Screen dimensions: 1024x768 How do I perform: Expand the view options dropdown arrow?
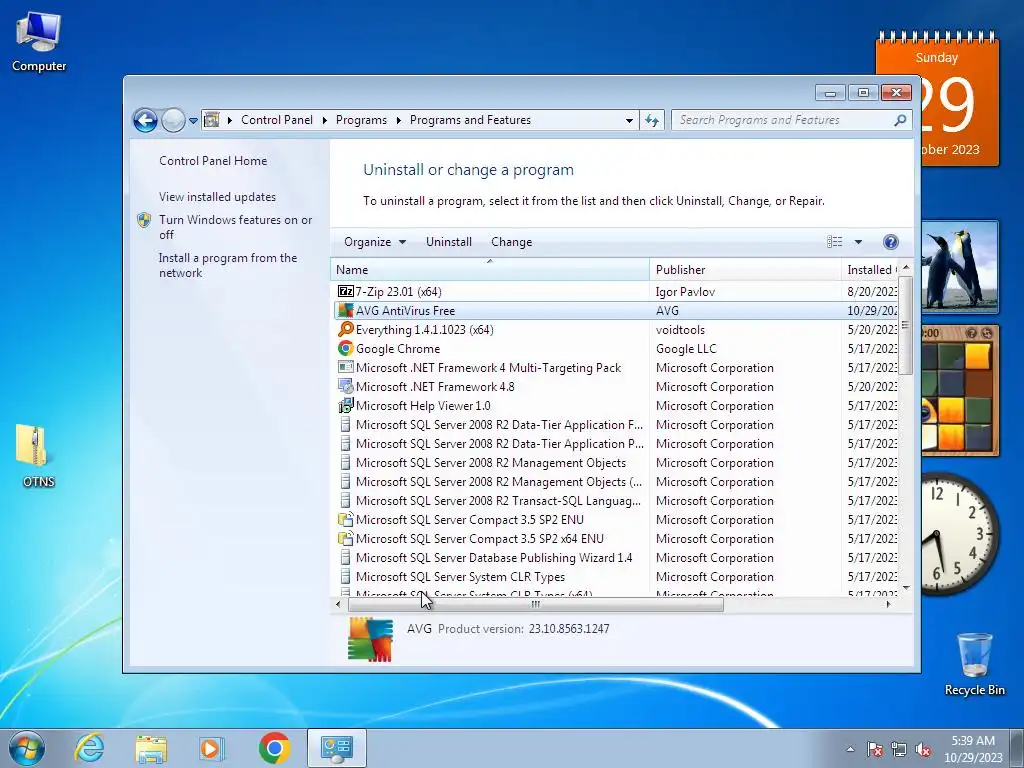tap(858, 242)
